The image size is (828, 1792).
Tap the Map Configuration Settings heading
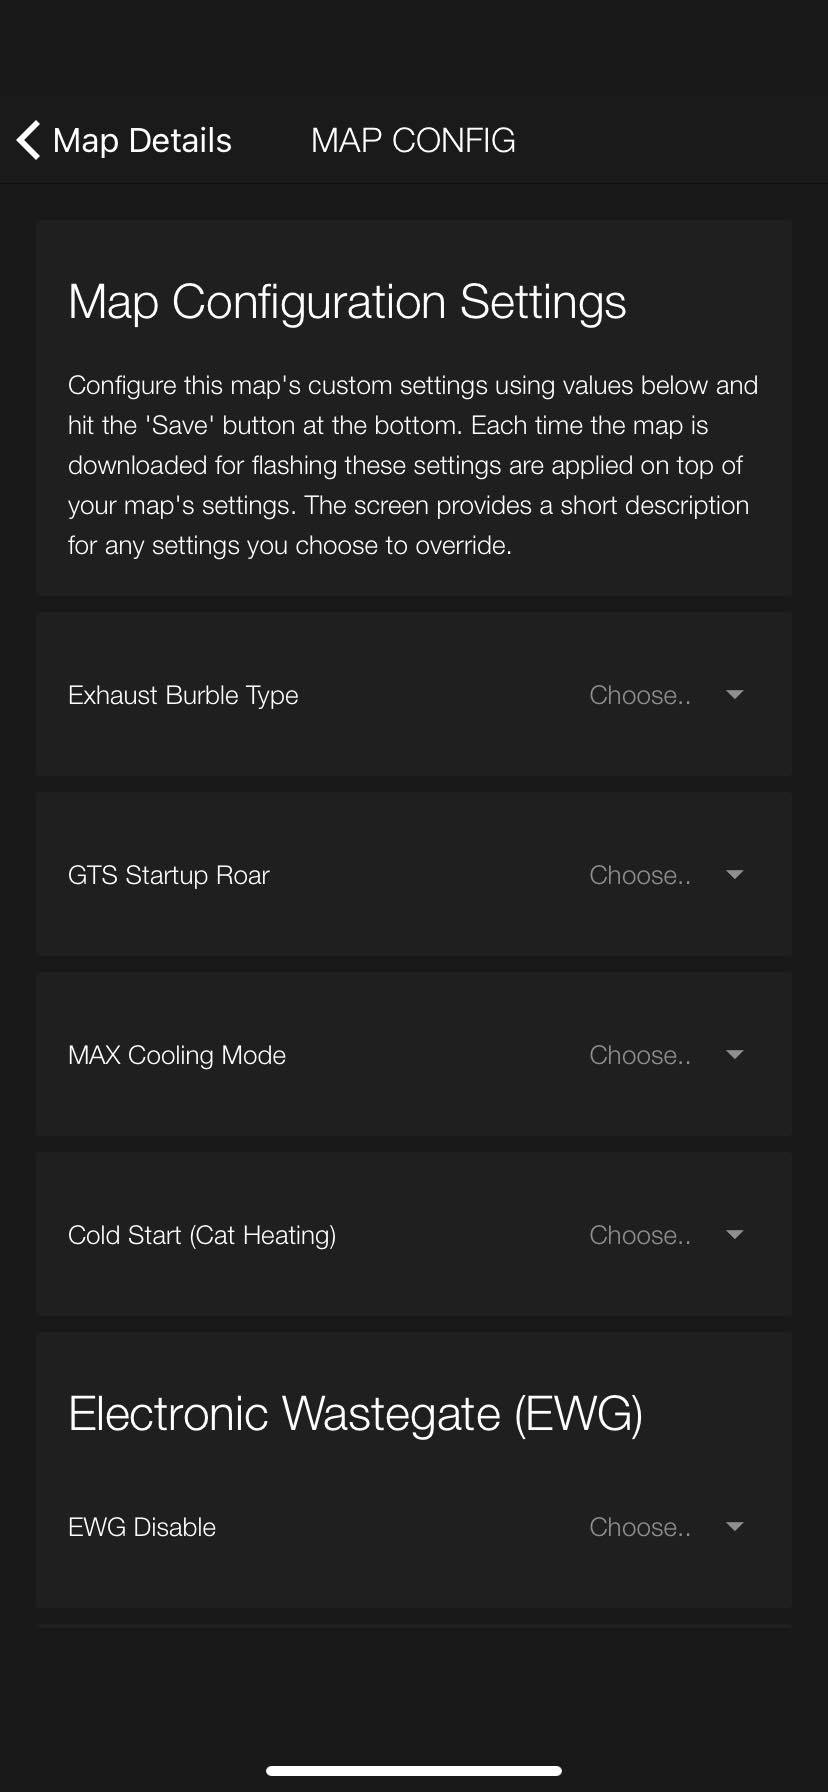pyautogui.click(x=347, y=303)
